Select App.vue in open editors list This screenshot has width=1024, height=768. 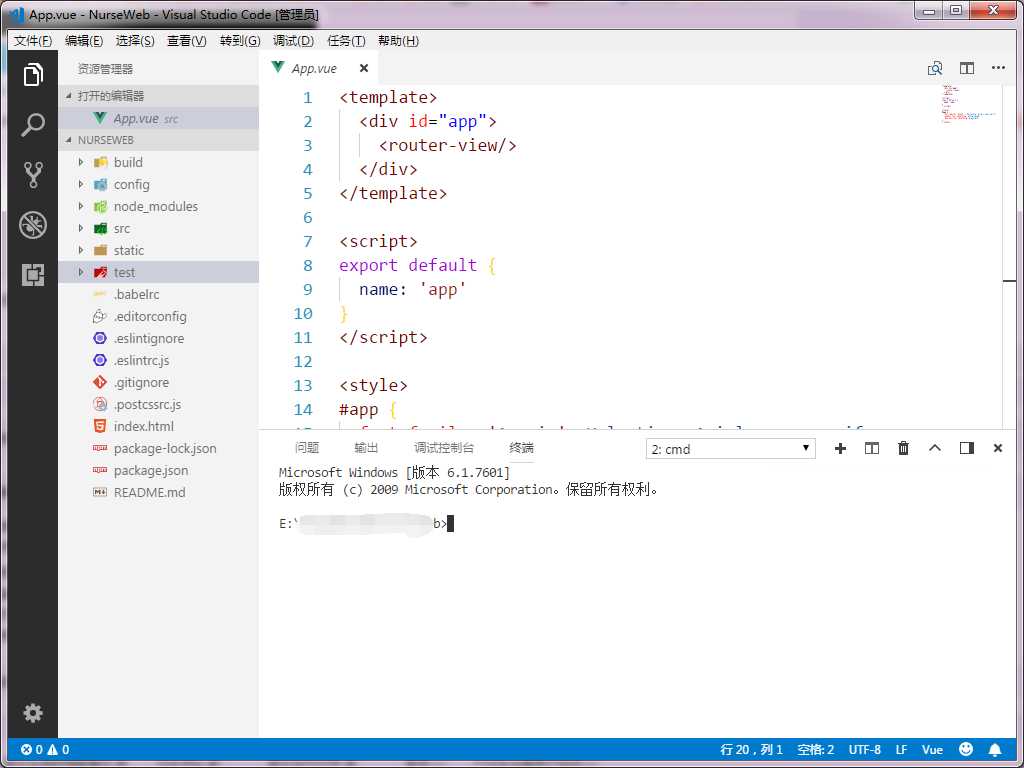pyautogui.click(x=159, y=118)
